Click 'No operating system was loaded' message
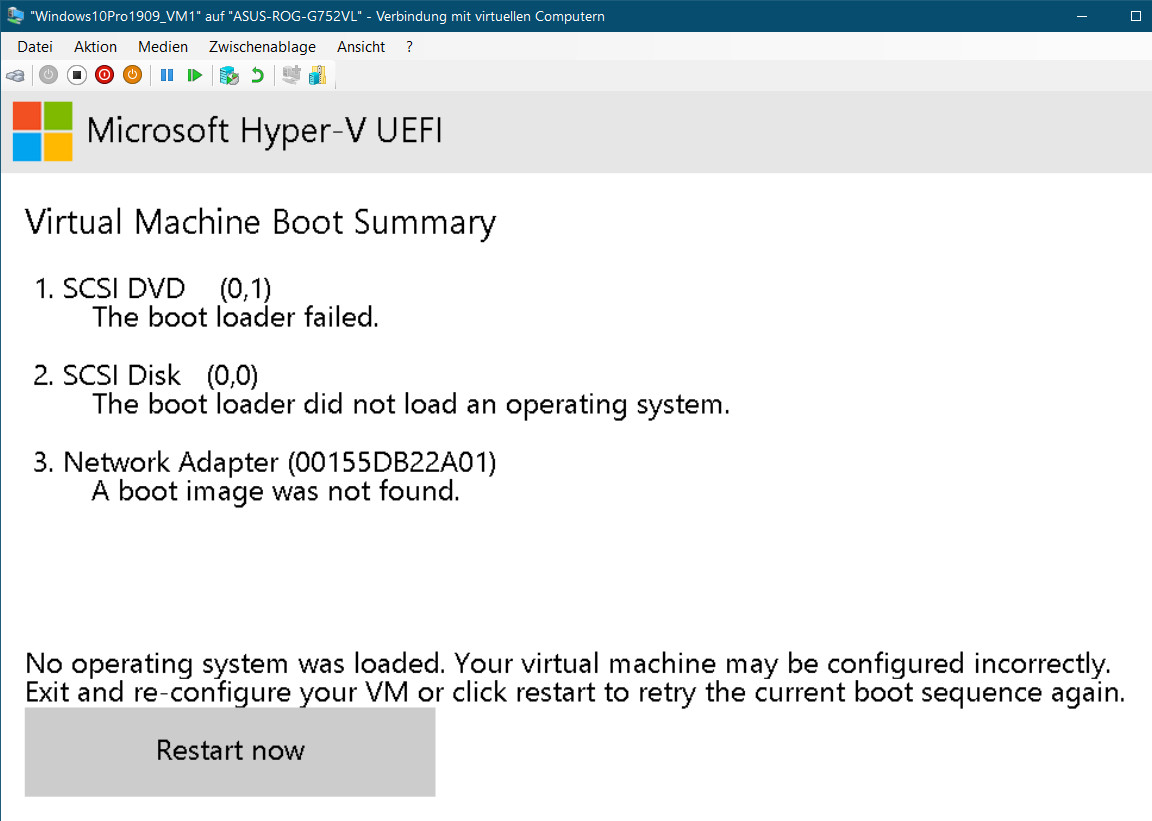1152x821 pixels. [235, 664]
